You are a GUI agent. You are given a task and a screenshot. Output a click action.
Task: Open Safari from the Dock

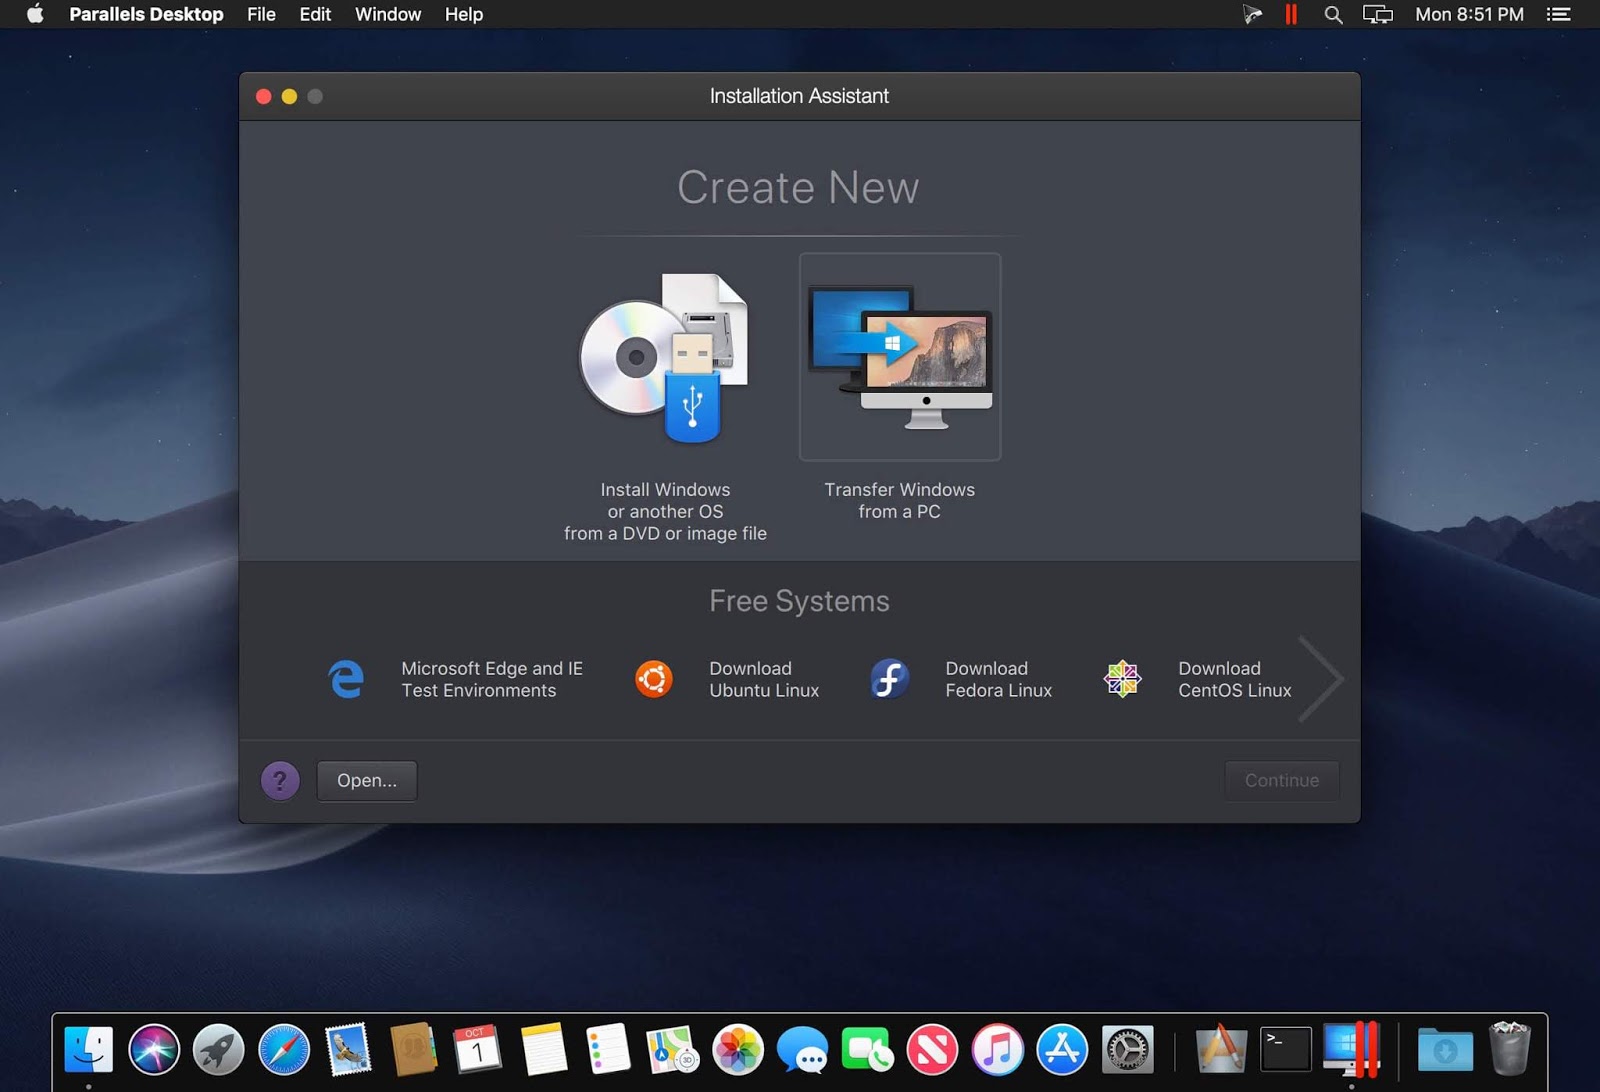[284, 1049]
